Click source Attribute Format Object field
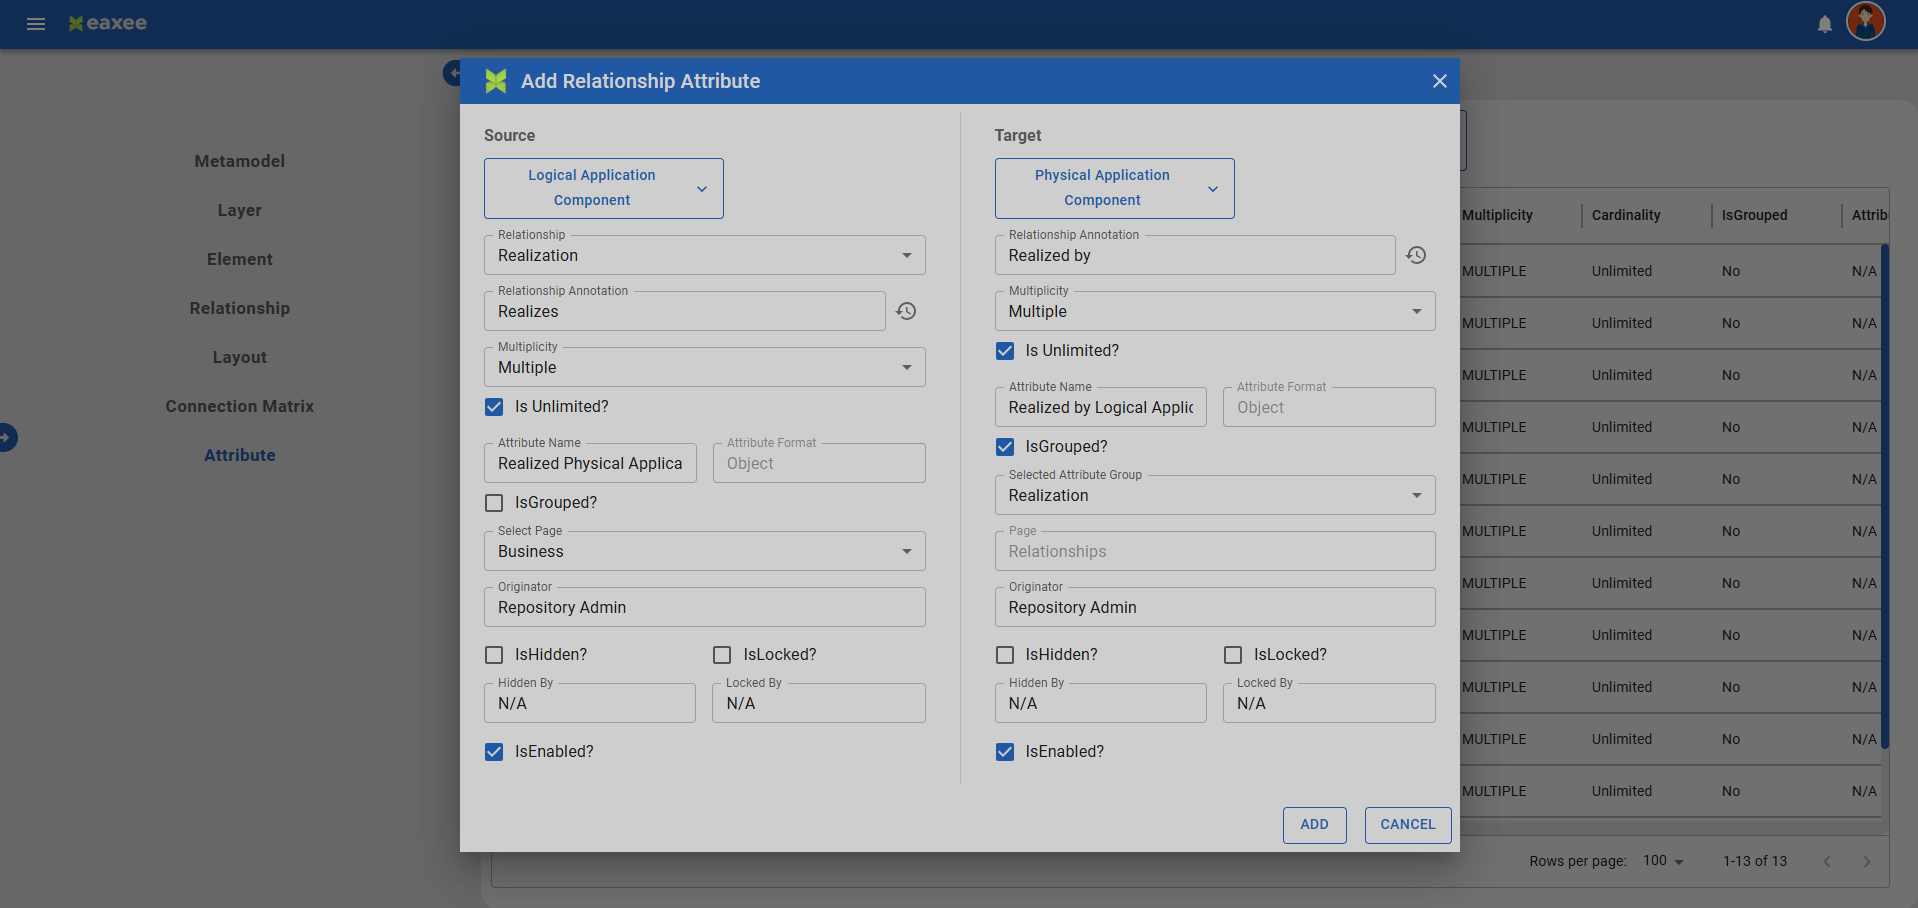 [819, 463]
